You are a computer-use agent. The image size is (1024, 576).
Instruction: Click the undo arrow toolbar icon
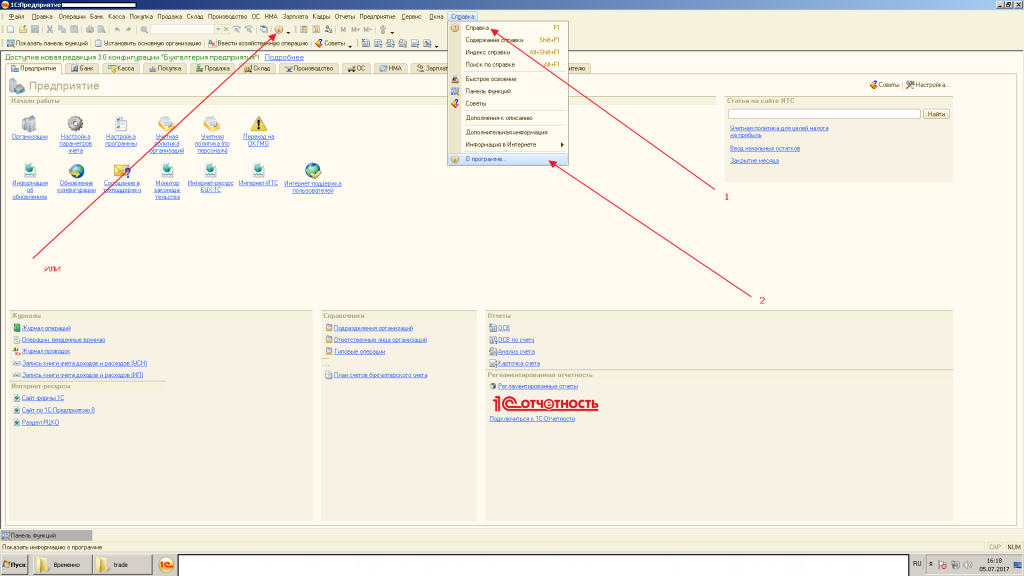[x=117, y=29]
